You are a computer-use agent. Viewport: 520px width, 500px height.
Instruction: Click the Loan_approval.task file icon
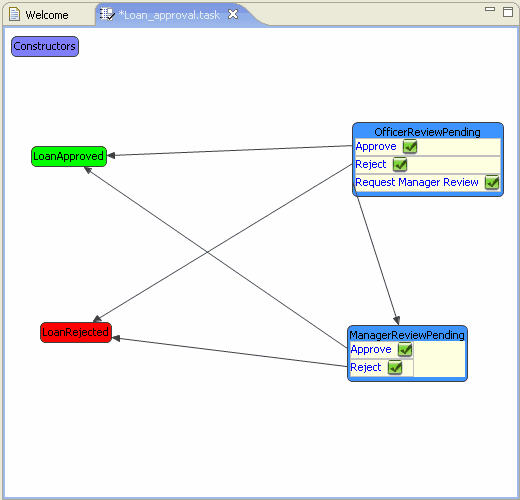point(107,14)
